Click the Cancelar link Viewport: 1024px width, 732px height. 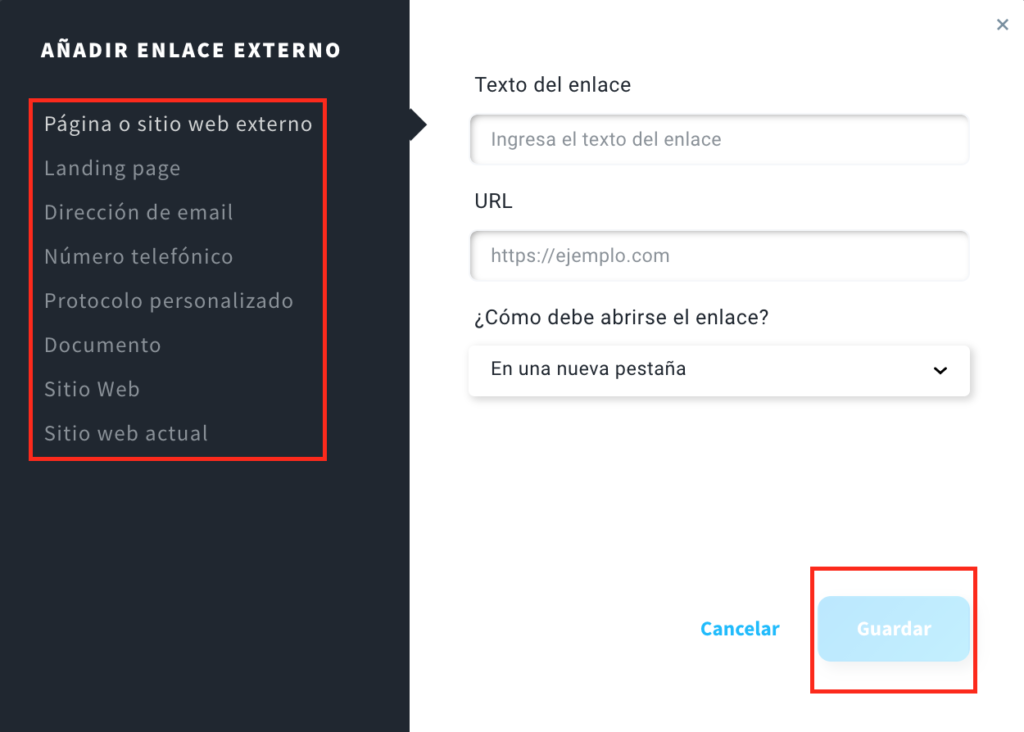click(x=739, y=628)
